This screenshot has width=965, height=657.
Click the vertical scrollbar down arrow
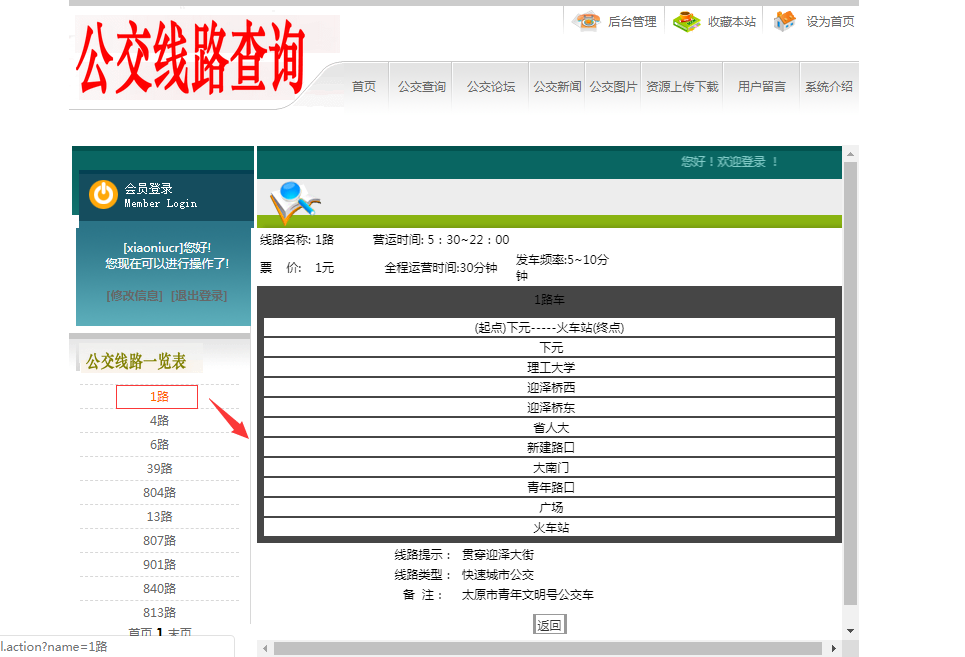[x=850, y=631]
